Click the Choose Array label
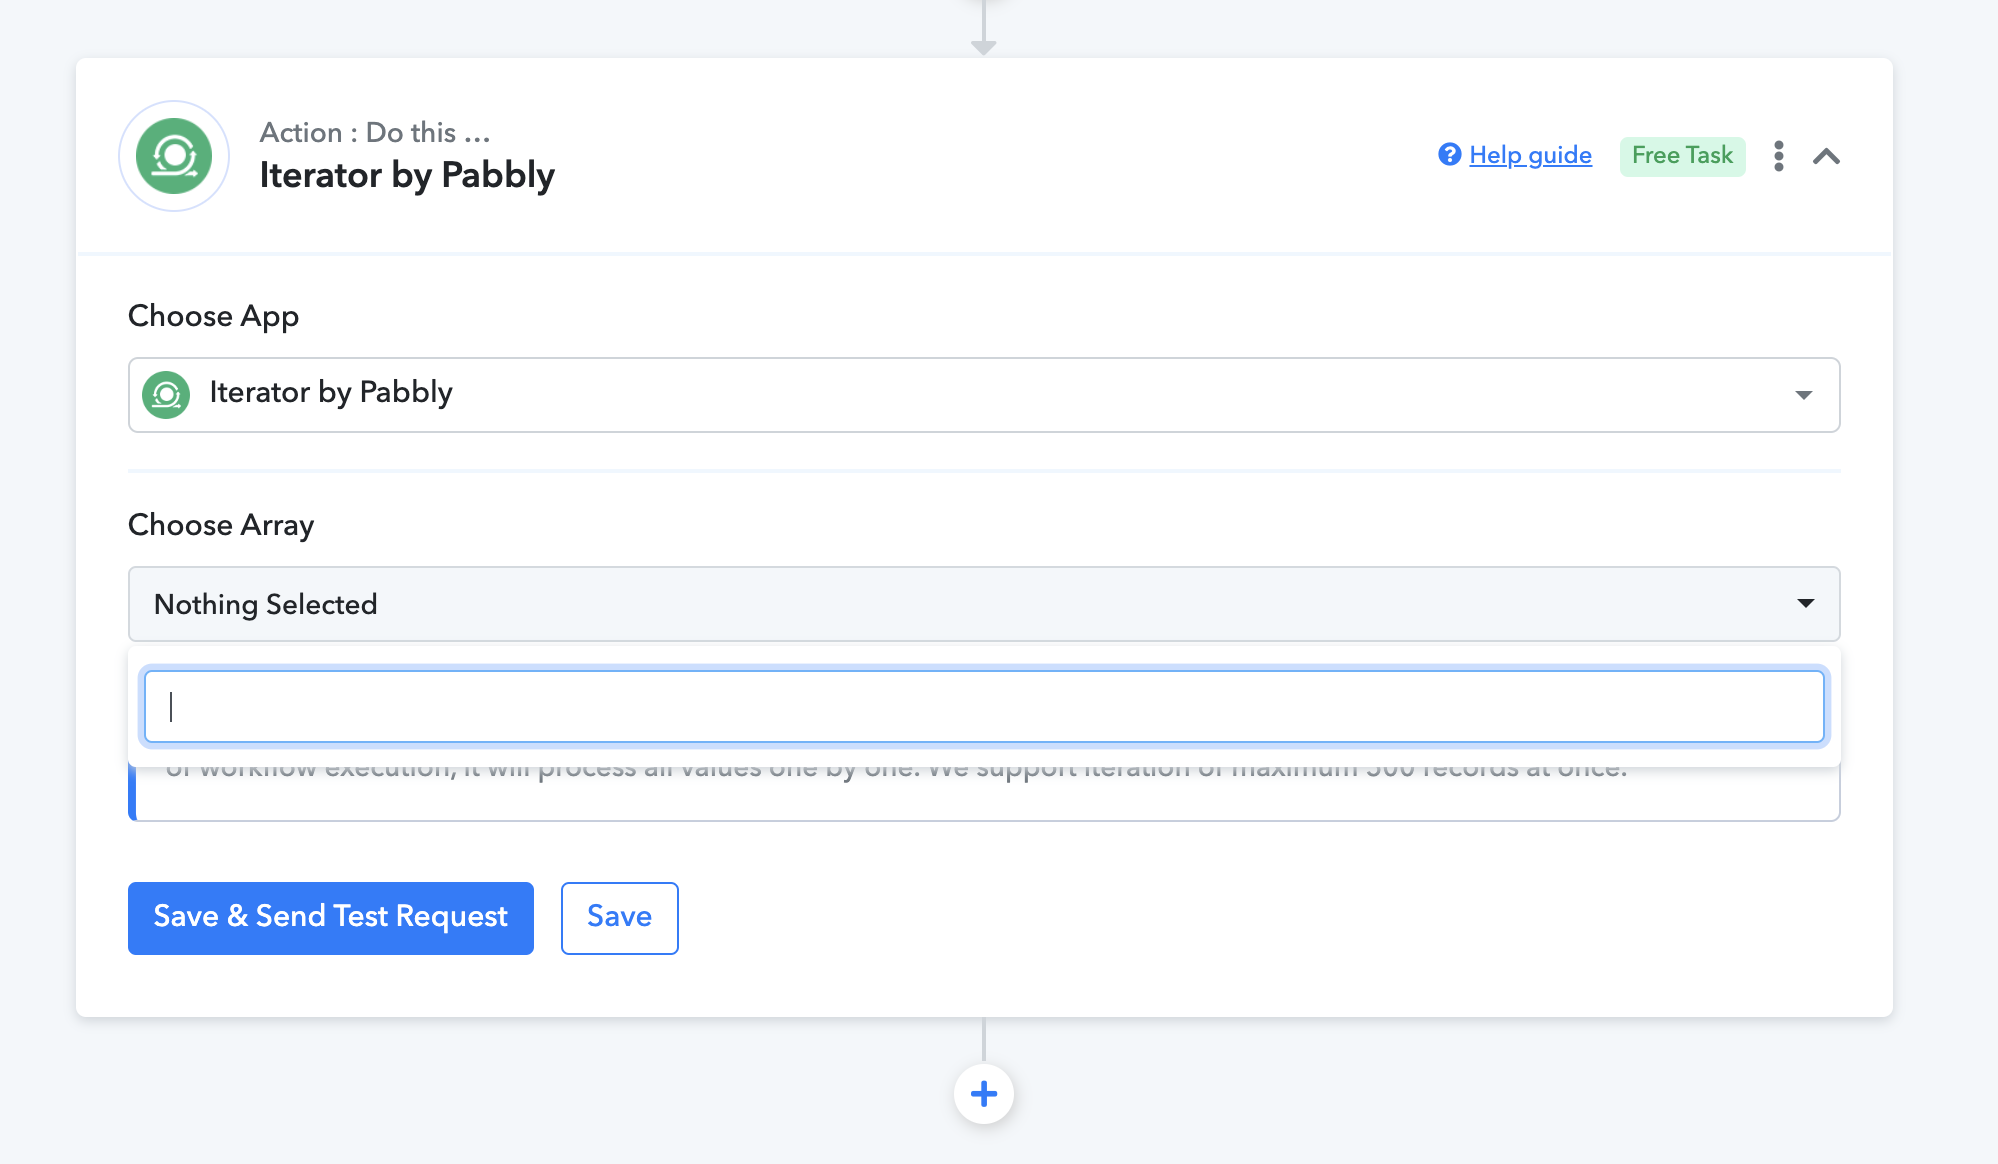Image resolution: width=1998 pixels, height=1164 pixels. pyautogui.click(x=221, y=525)
